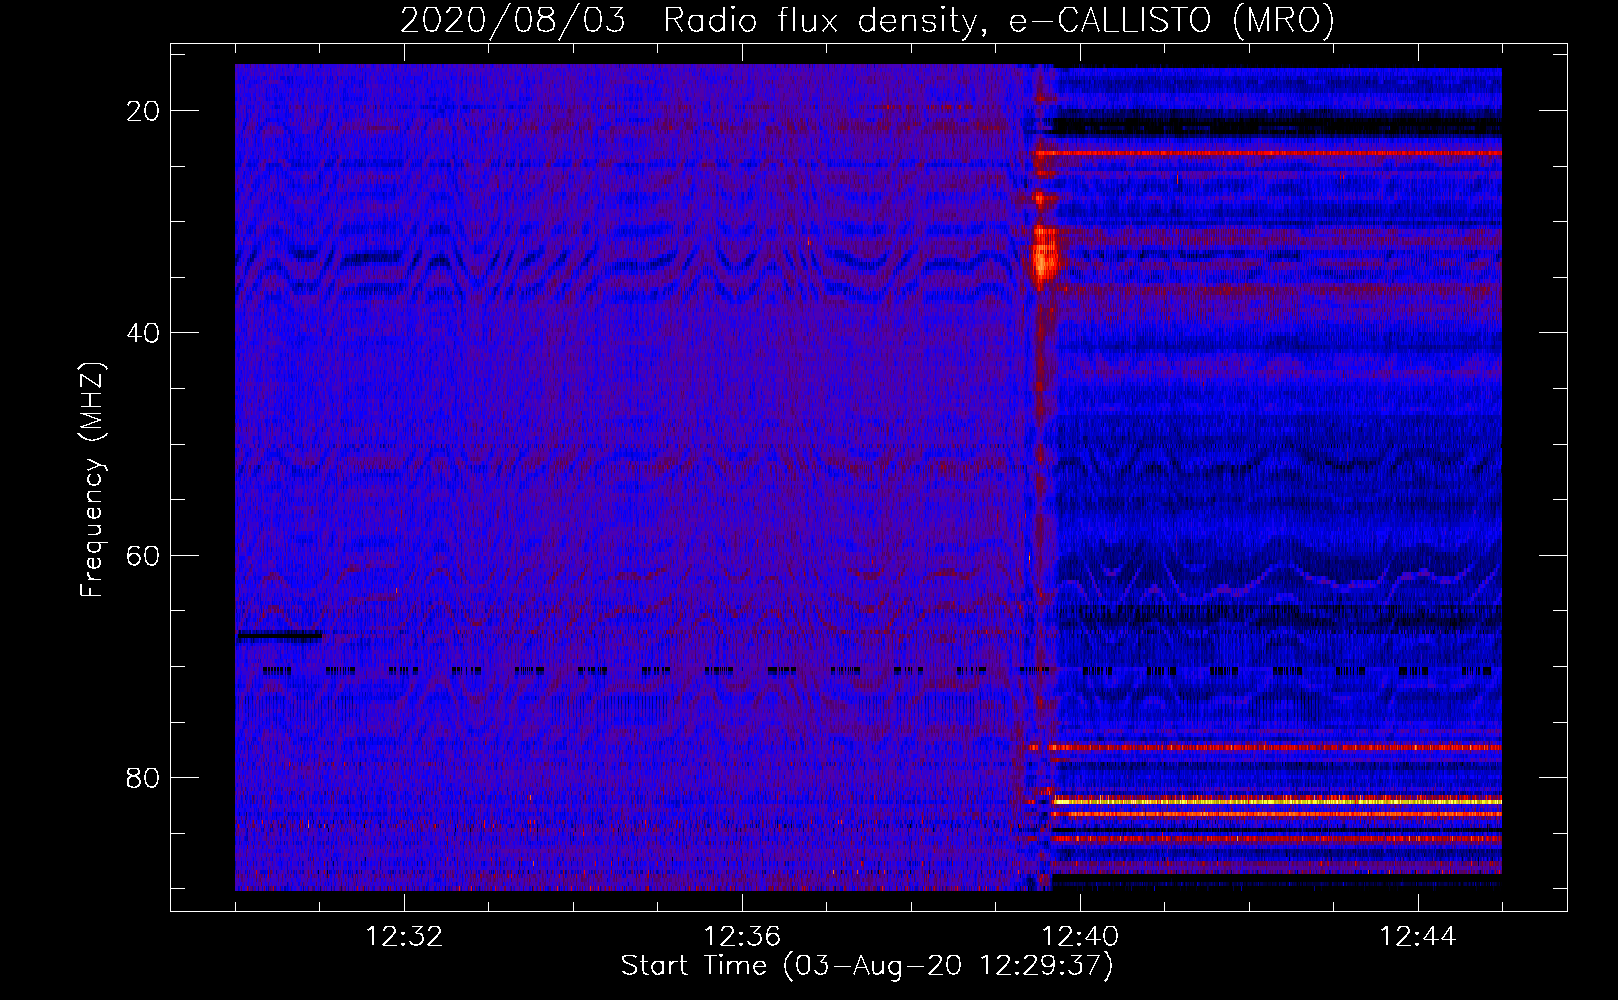Click the 12:40 time tick label

coord(1080,937)
